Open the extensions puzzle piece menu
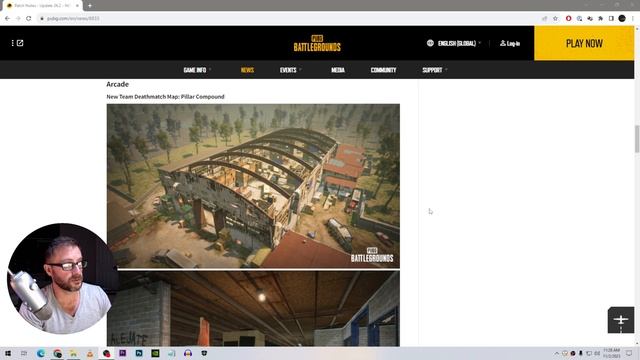Image resolution: width=640 pixels, height=360 pixels. [x=600, y=18]
